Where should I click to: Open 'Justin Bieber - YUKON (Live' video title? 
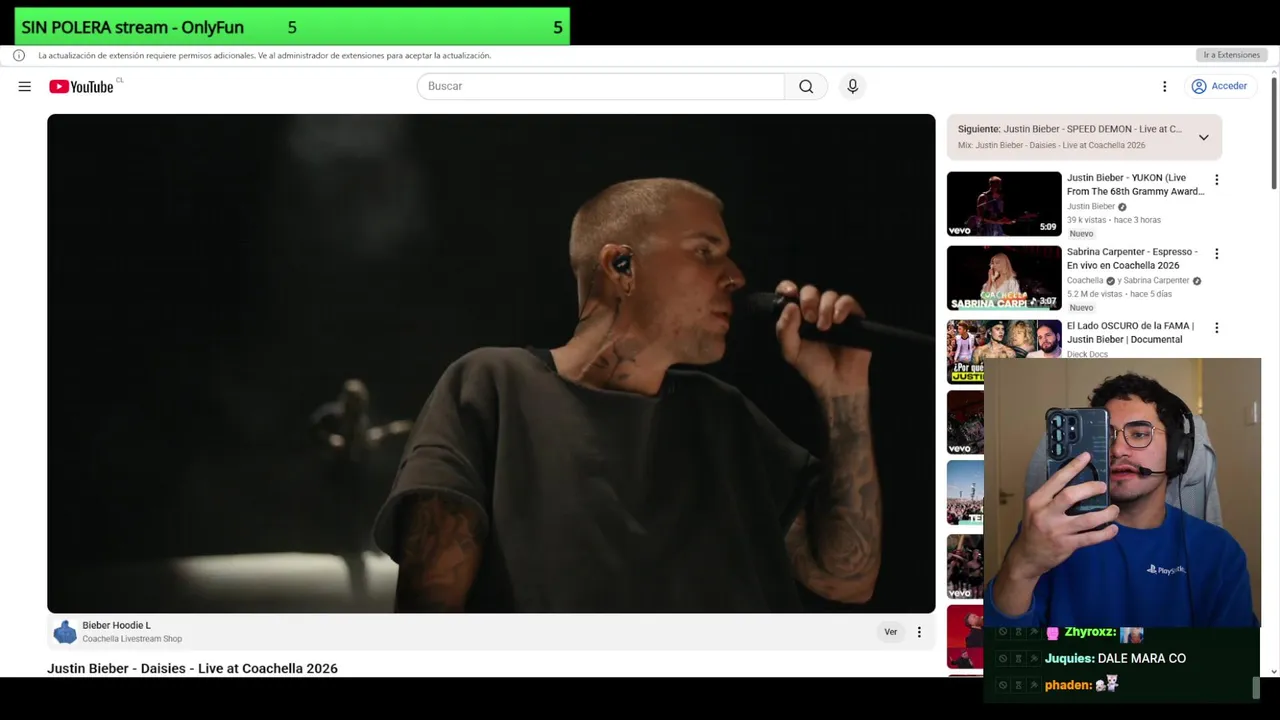[1135, 184]
